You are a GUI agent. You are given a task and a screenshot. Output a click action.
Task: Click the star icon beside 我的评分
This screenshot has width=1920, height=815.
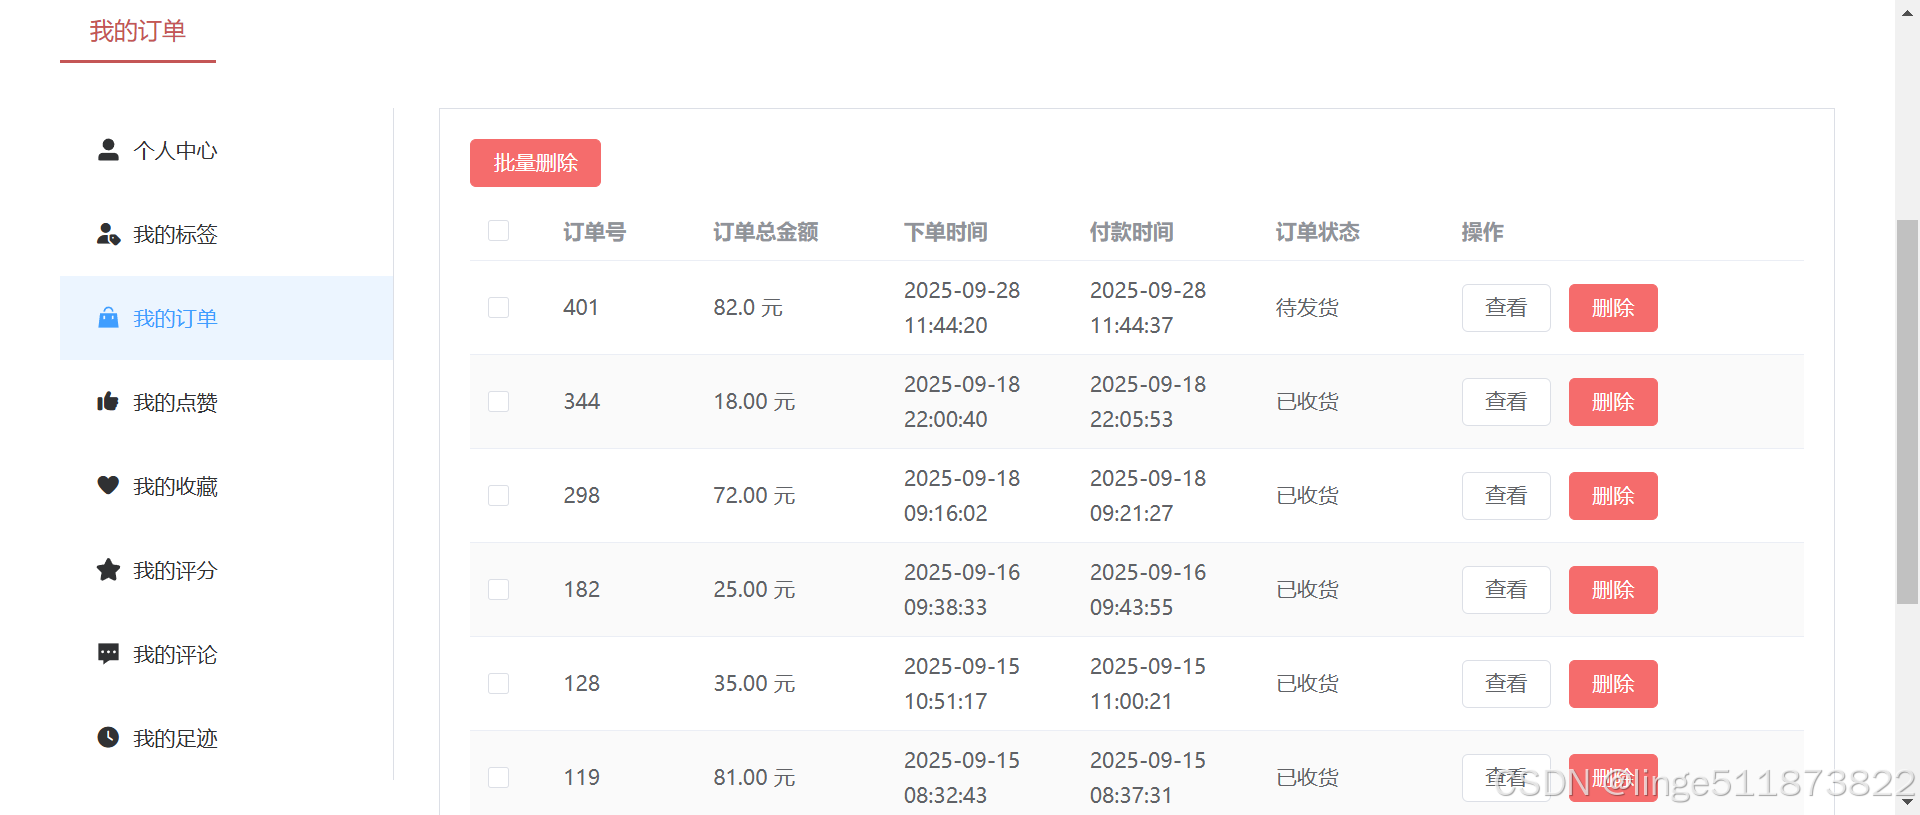108,570
